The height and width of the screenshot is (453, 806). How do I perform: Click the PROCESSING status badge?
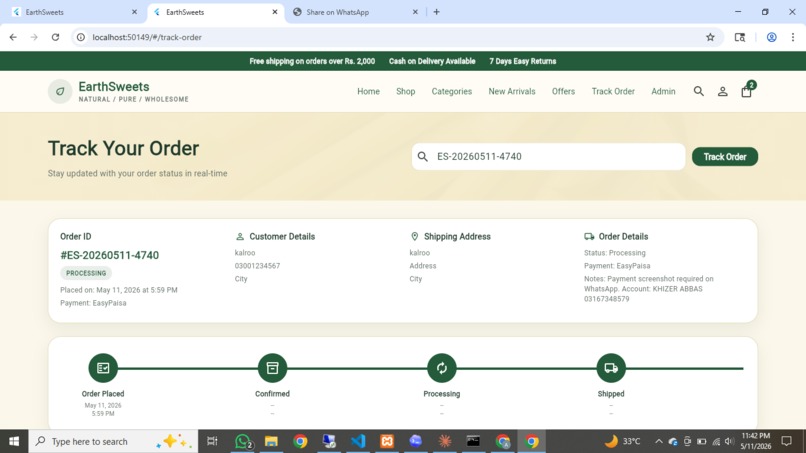86,273
